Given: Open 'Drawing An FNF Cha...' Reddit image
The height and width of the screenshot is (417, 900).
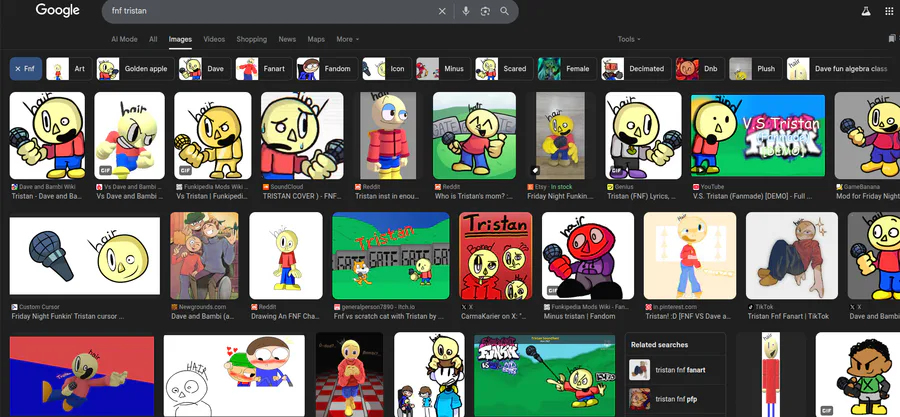Looking at the screenshot, I should pos(286,256).
